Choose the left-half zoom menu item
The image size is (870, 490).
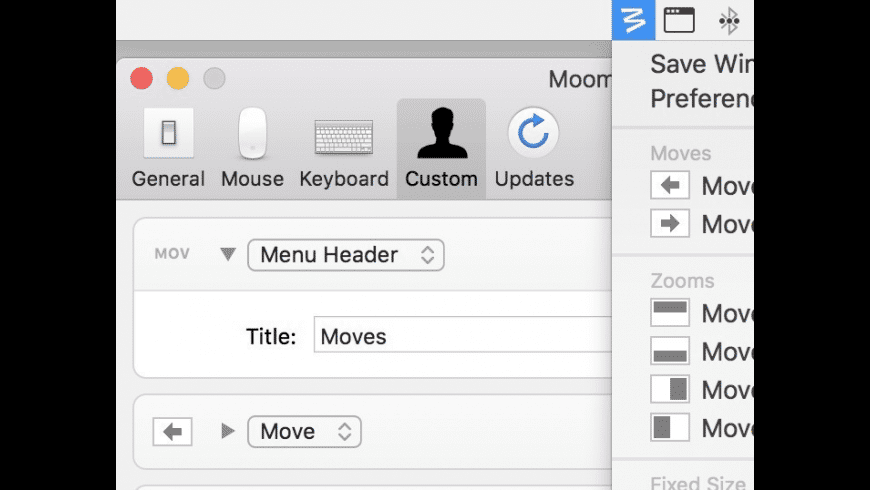point(702,427)
